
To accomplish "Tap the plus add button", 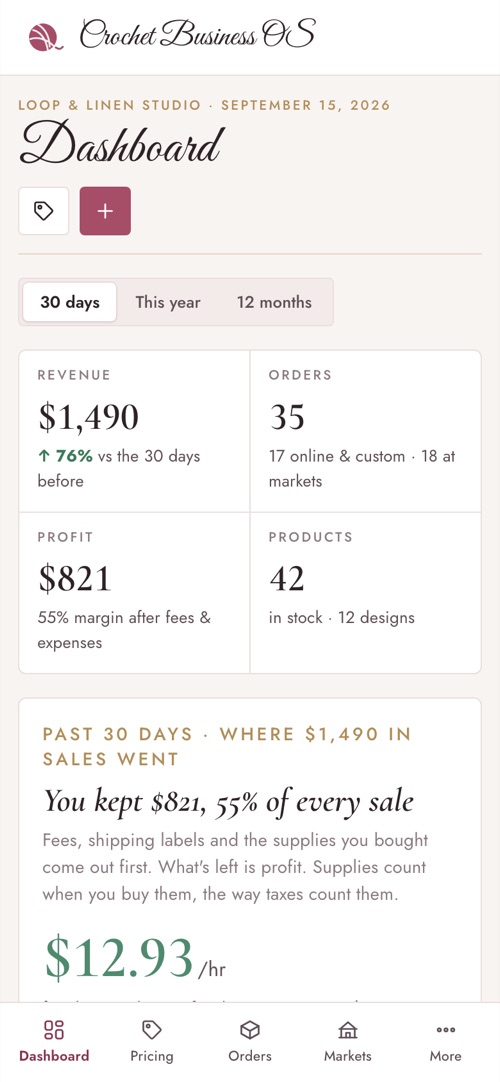I will click(x=105, y=211).
